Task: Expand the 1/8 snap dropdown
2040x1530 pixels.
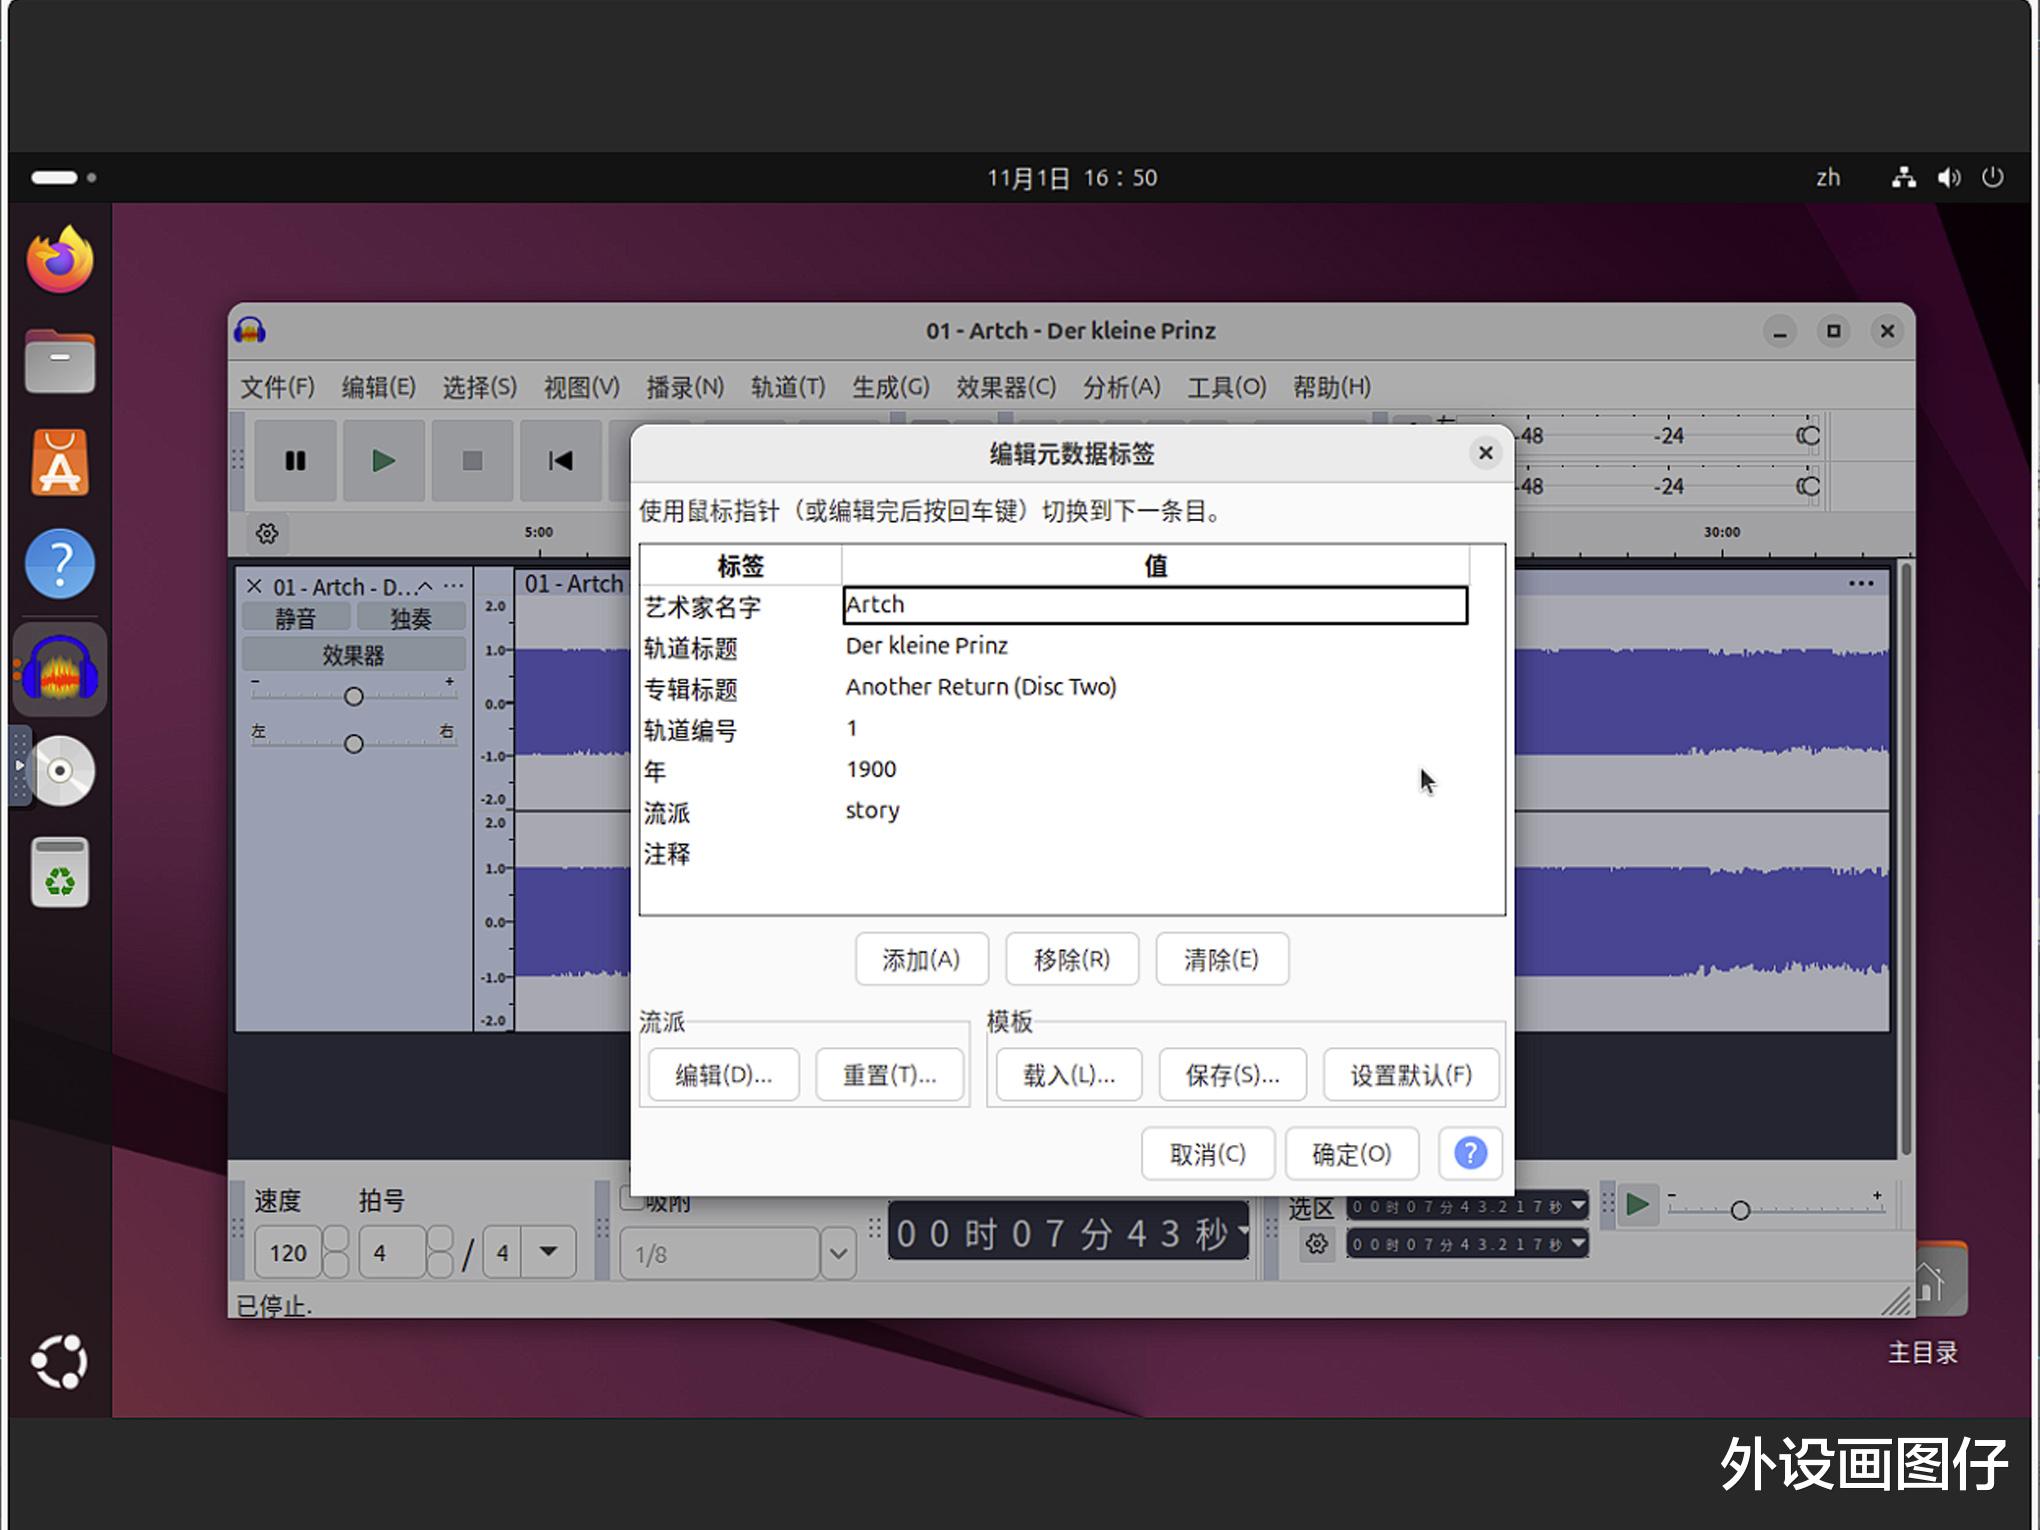Action: [x=838, y=1253]
